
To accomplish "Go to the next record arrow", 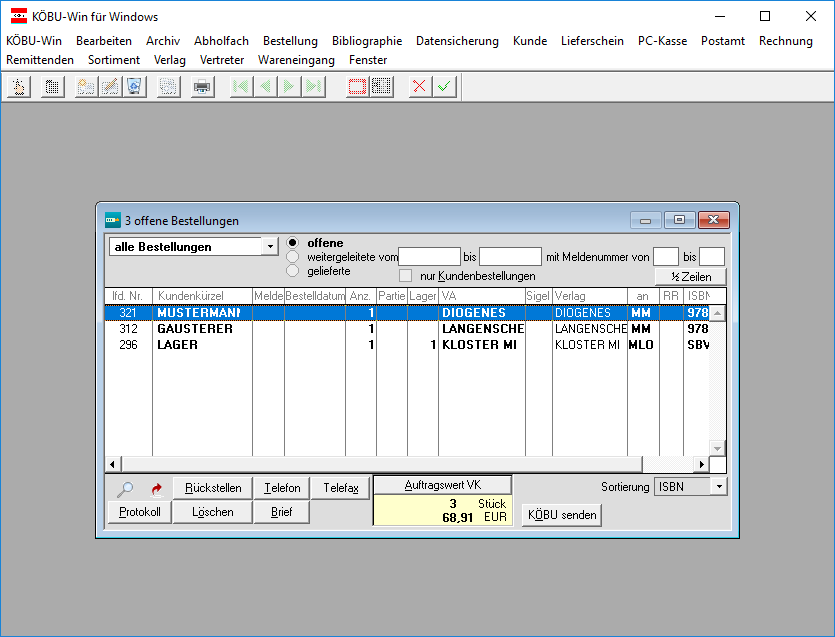I will tap(289, 86).
